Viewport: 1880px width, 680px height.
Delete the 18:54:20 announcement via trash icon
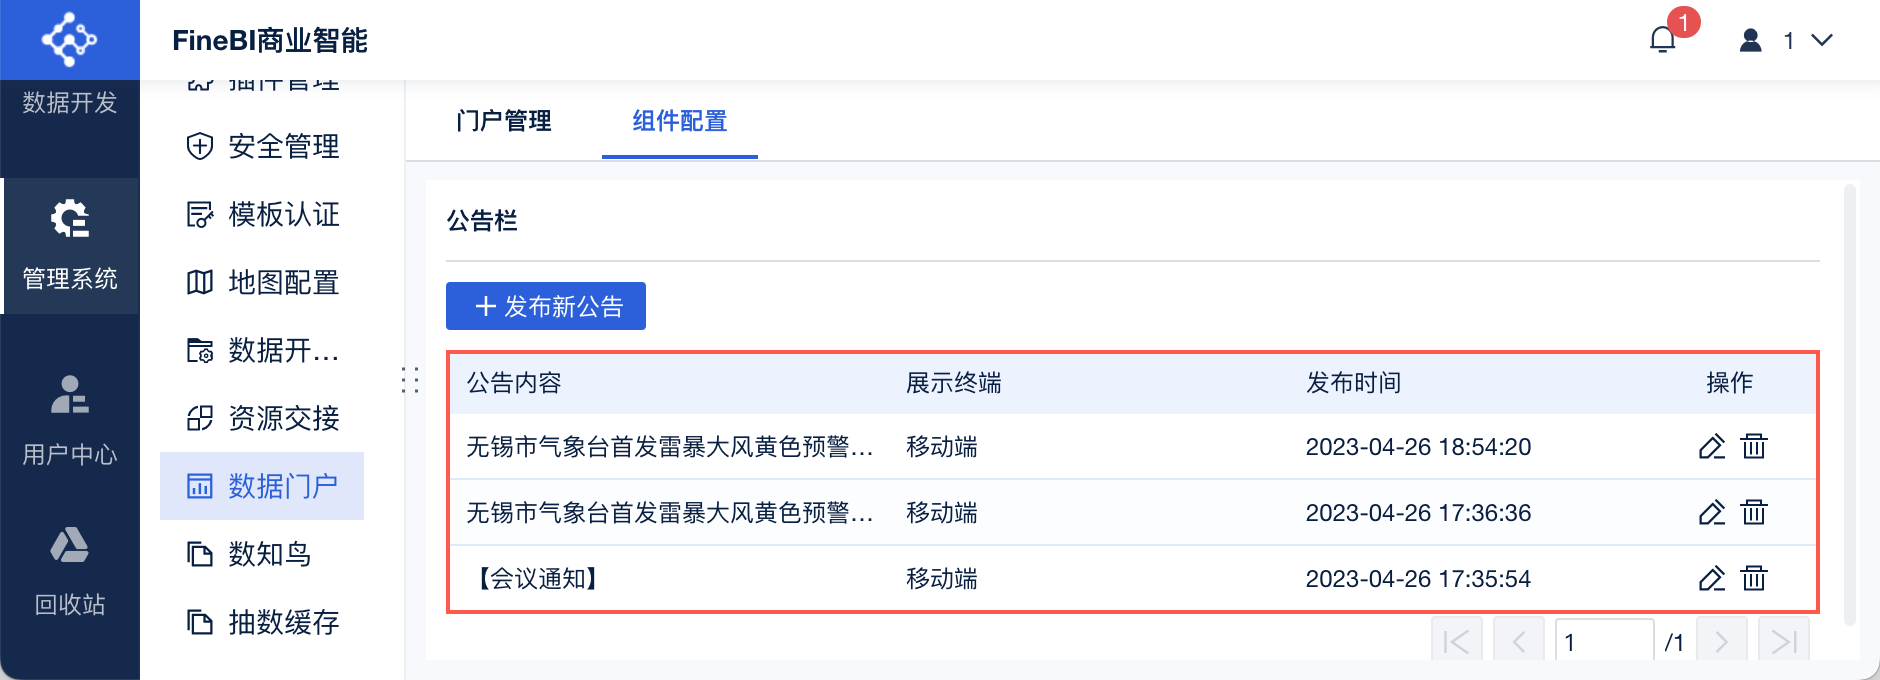(1754, 446)
